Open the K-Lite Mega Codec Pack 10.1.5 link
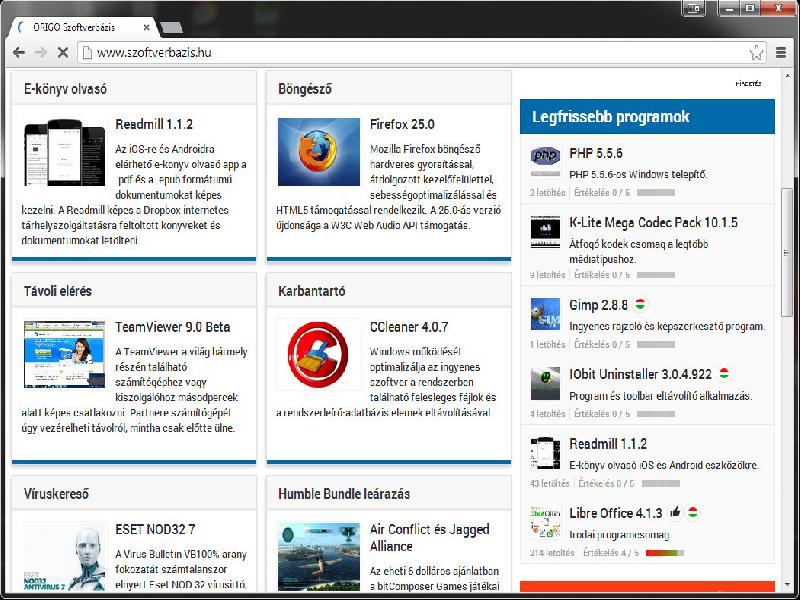The height and width of the screenshot is (600, 800). [x=654, y=222]
